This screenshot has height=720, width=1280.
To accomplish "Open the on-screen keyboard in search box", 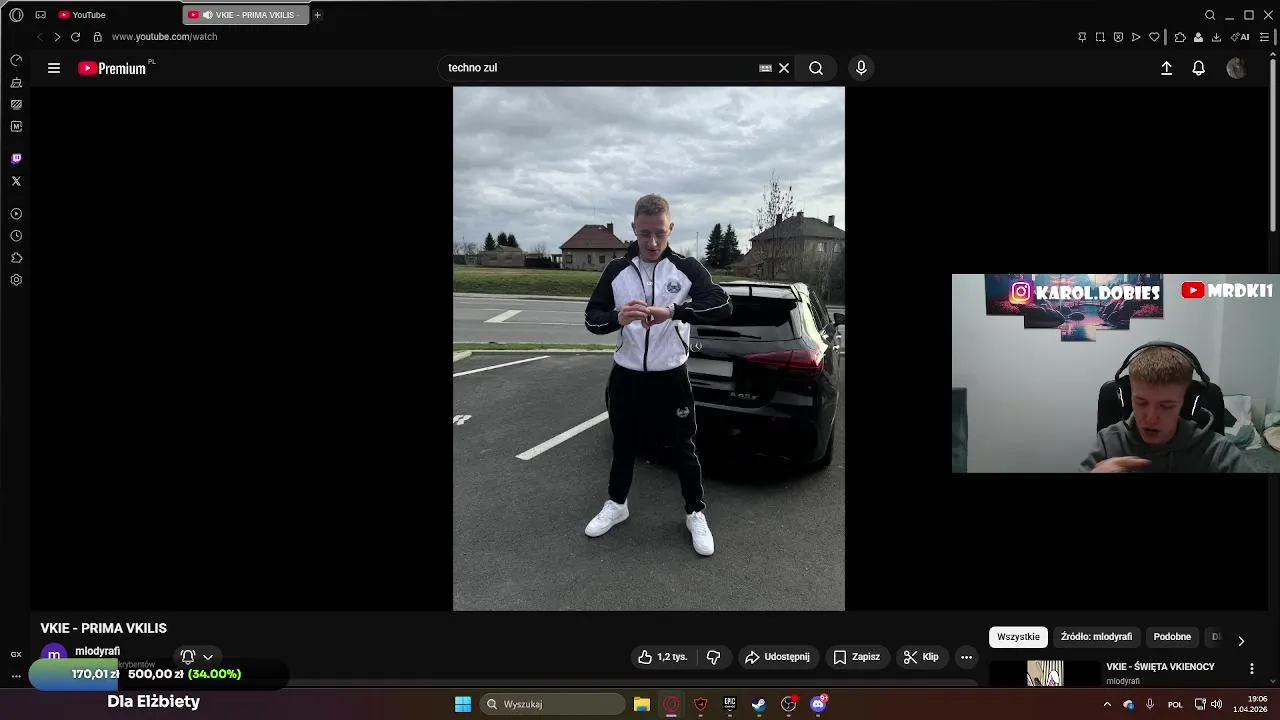I will (x=765, y=68).
